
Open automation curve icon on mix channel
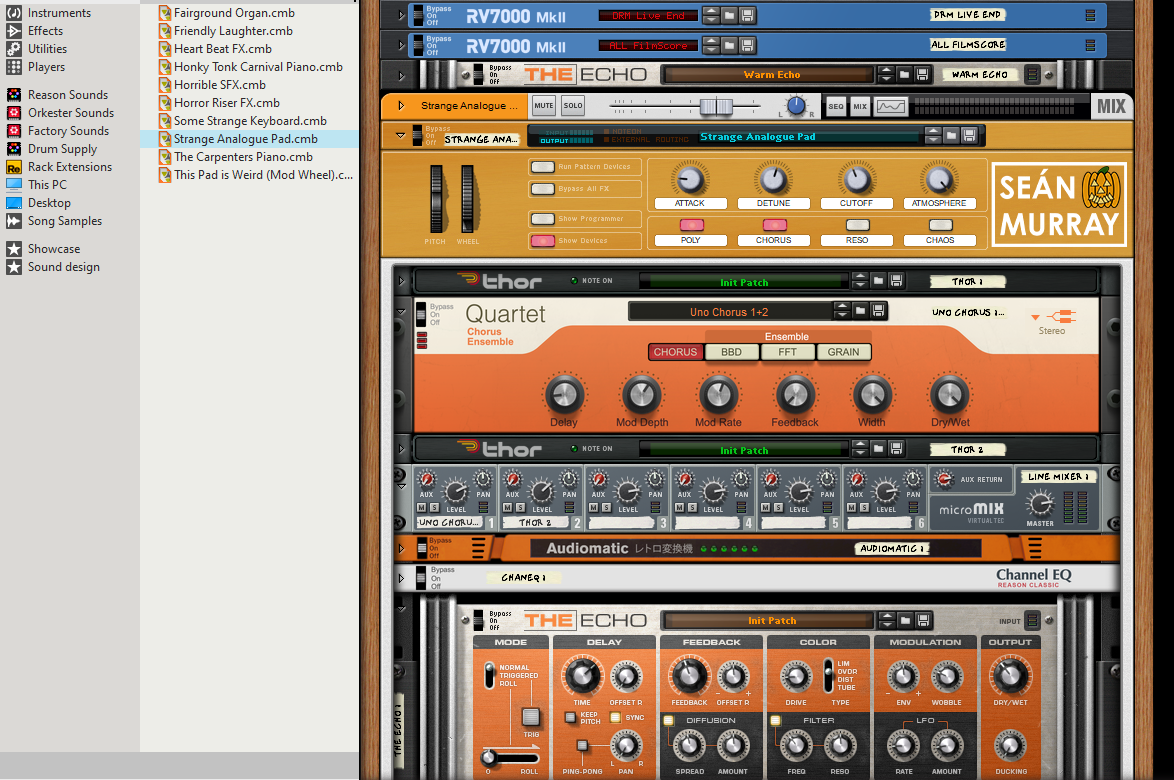pyautogui.click(x=891, y=106)
